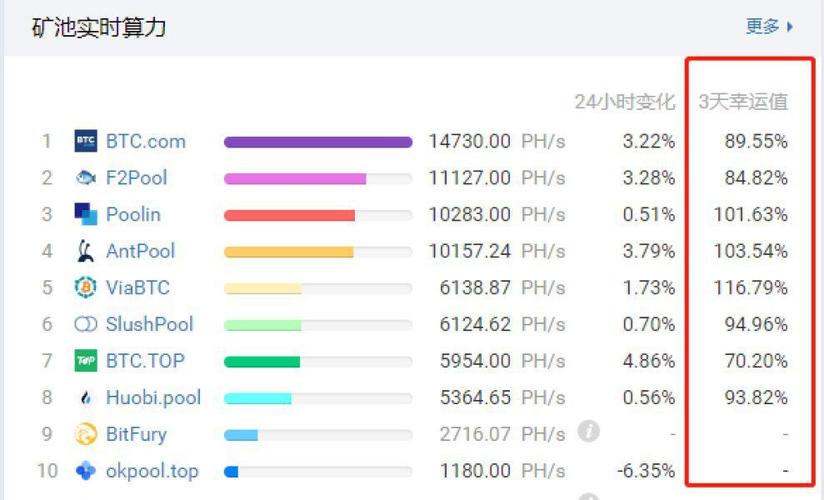Image resolution: width=824 pixels, height=500 pixels.
Task: Click the SlushPool rings logo icon
Action: (x=86, y=324)
